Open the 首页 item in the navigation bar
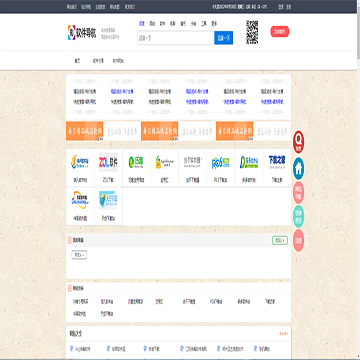This screenshot has height=360, width=360. coord(77,61)
